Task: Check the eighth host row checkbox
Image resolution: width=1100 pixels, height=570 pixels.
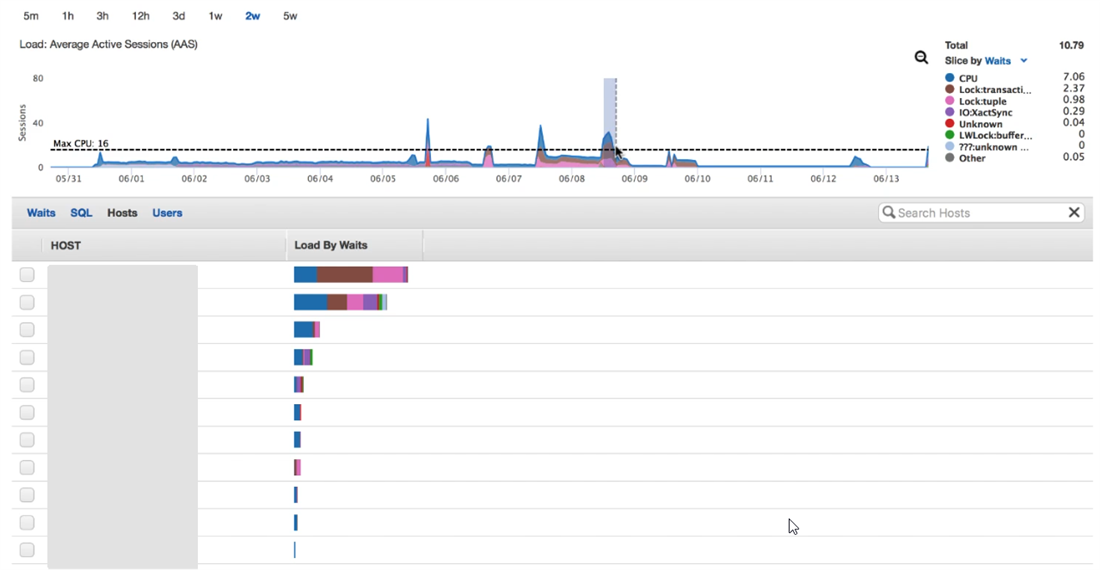Action: [x=27, y=467]
